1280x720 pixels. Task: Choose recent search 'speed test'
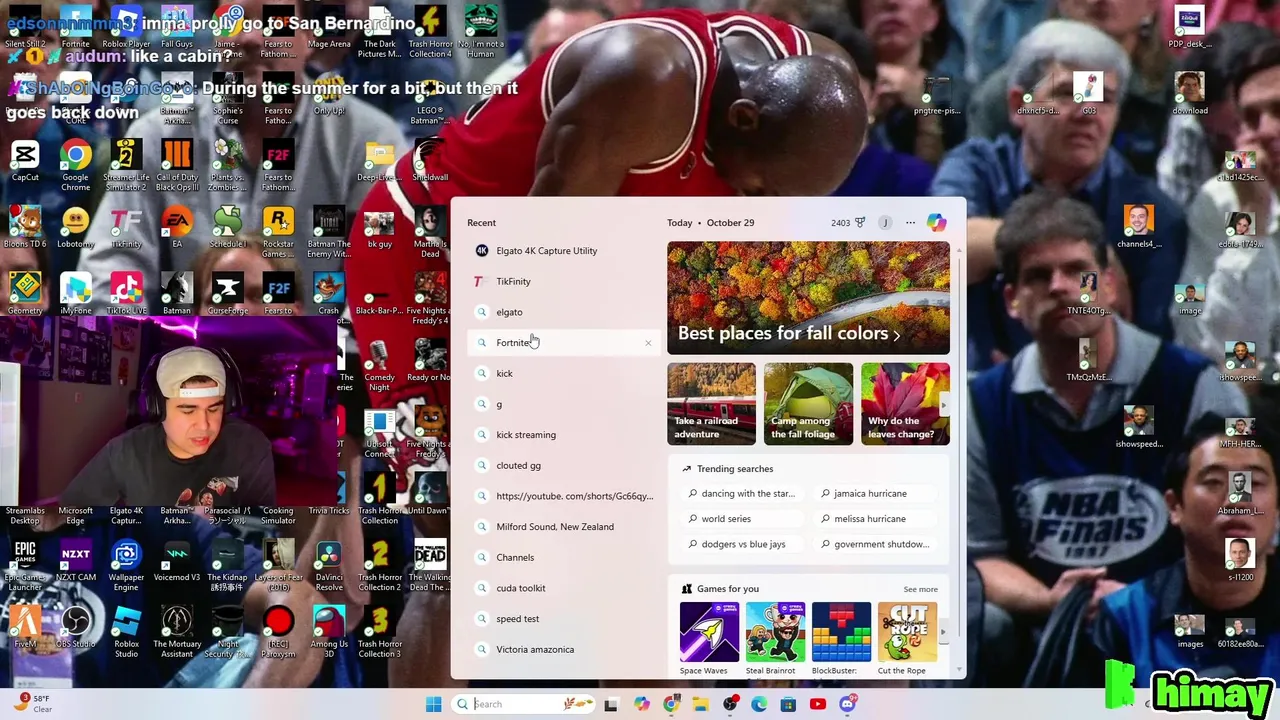pyautogui.click(x=563, y=619)
